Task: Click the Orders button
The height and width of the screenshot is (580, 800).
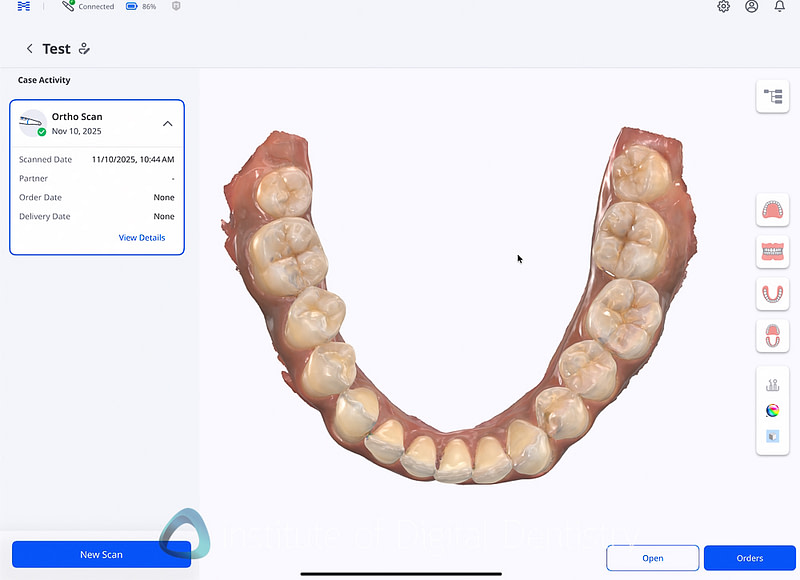Action: click(749, 558)
